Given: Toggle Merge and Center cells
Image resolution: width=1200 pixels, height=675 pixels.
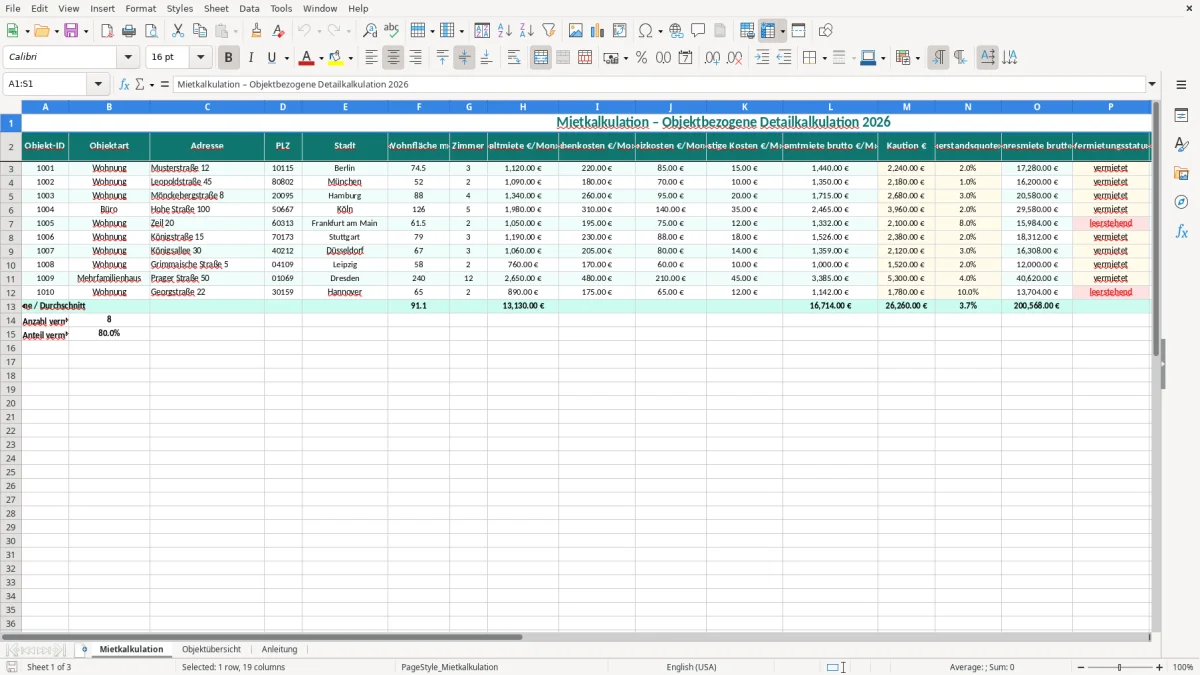Looking at the screenshot, I should [541, 58].
